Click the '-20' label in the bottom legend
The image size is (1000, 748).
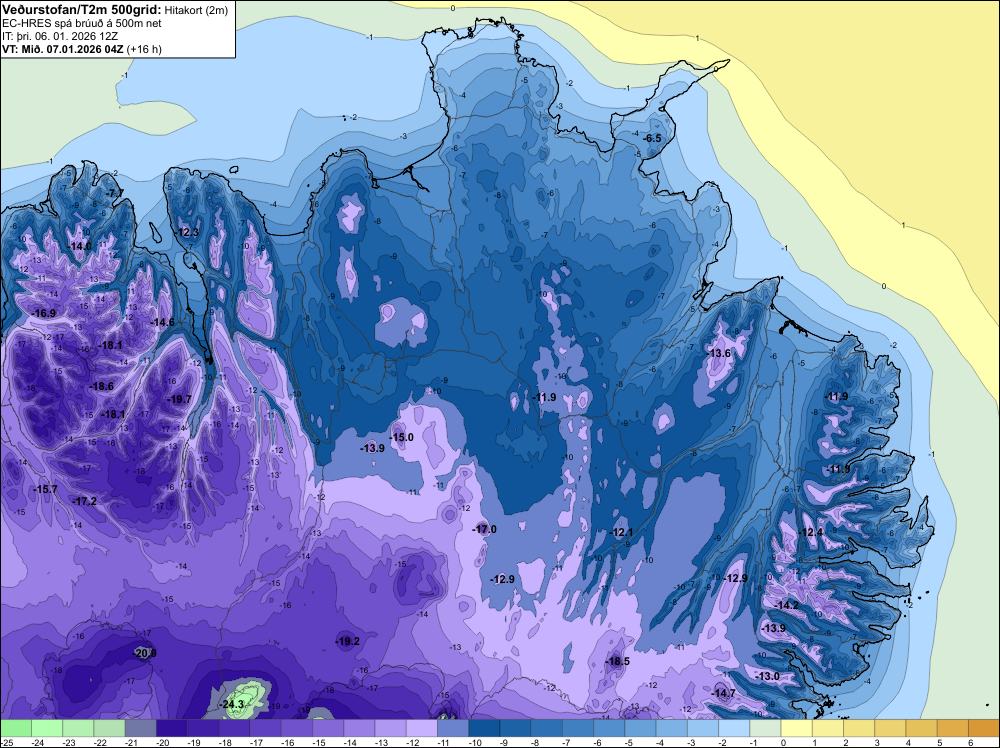click(163, 742)
